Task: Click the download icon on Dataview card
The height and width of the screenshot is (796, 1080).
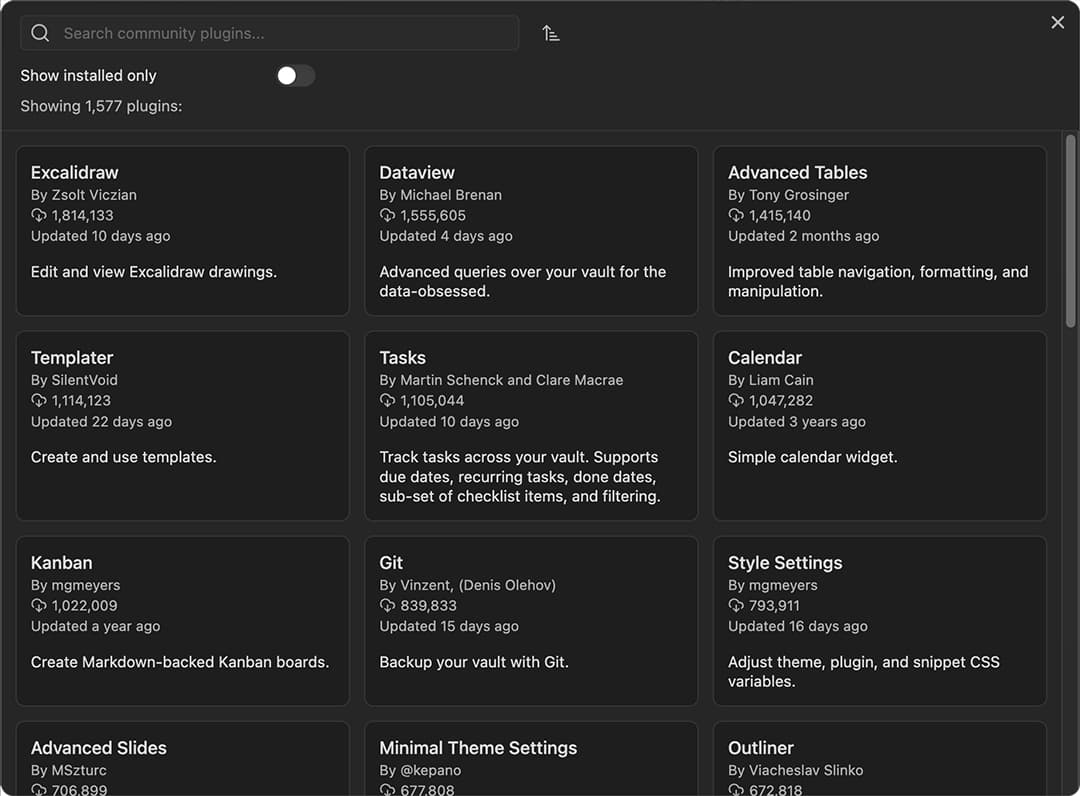Action: click(x=387, y=216)
